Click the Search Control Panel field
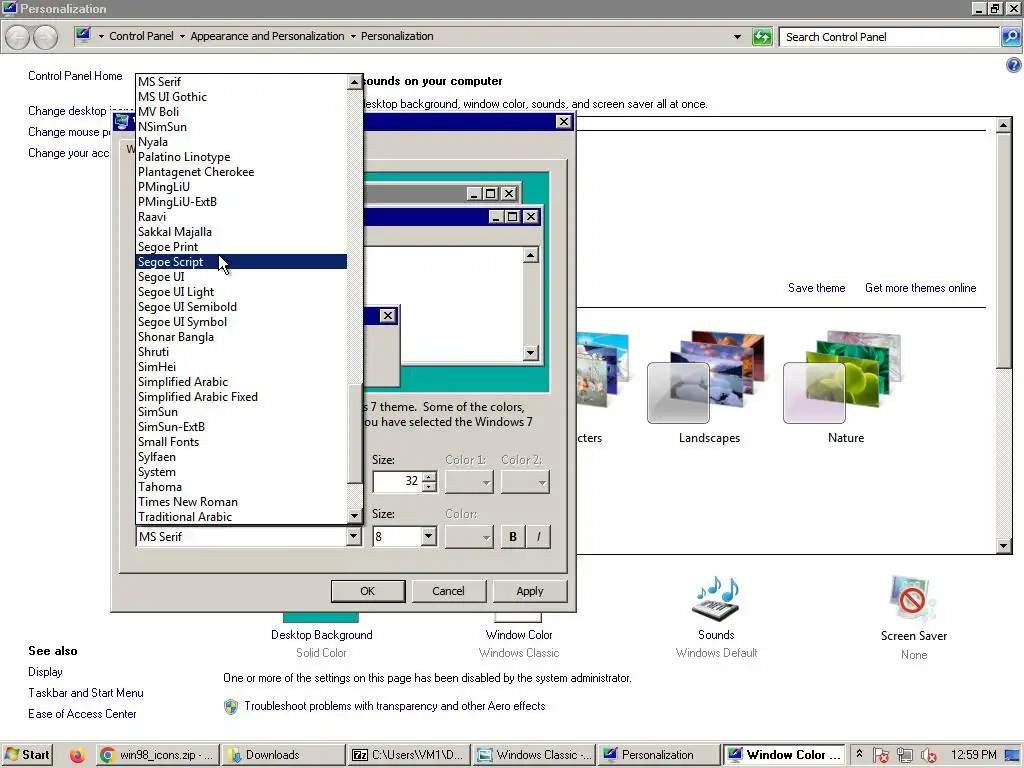 889,37
